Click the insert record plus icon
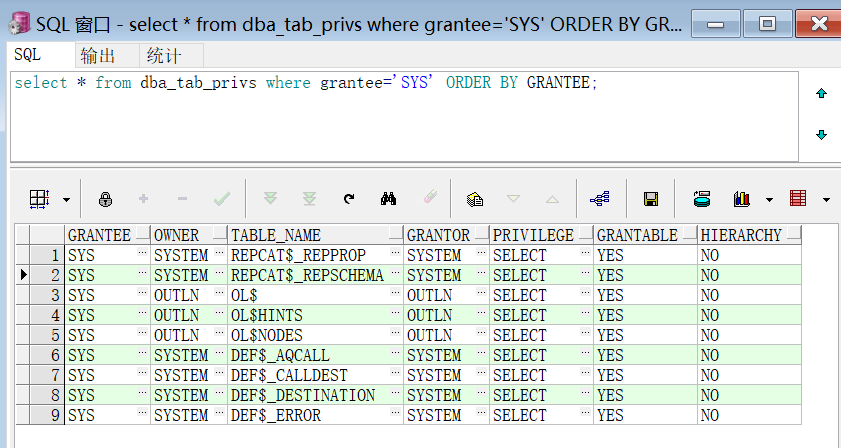The width and height of the screenshot is (841, 448). 143,199
